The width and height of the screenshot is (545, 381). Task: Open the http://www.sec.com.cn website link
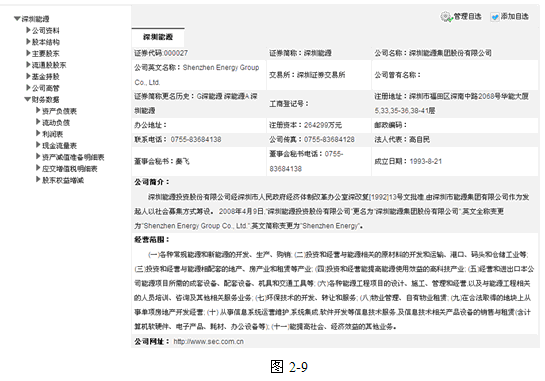coord(209,341)
